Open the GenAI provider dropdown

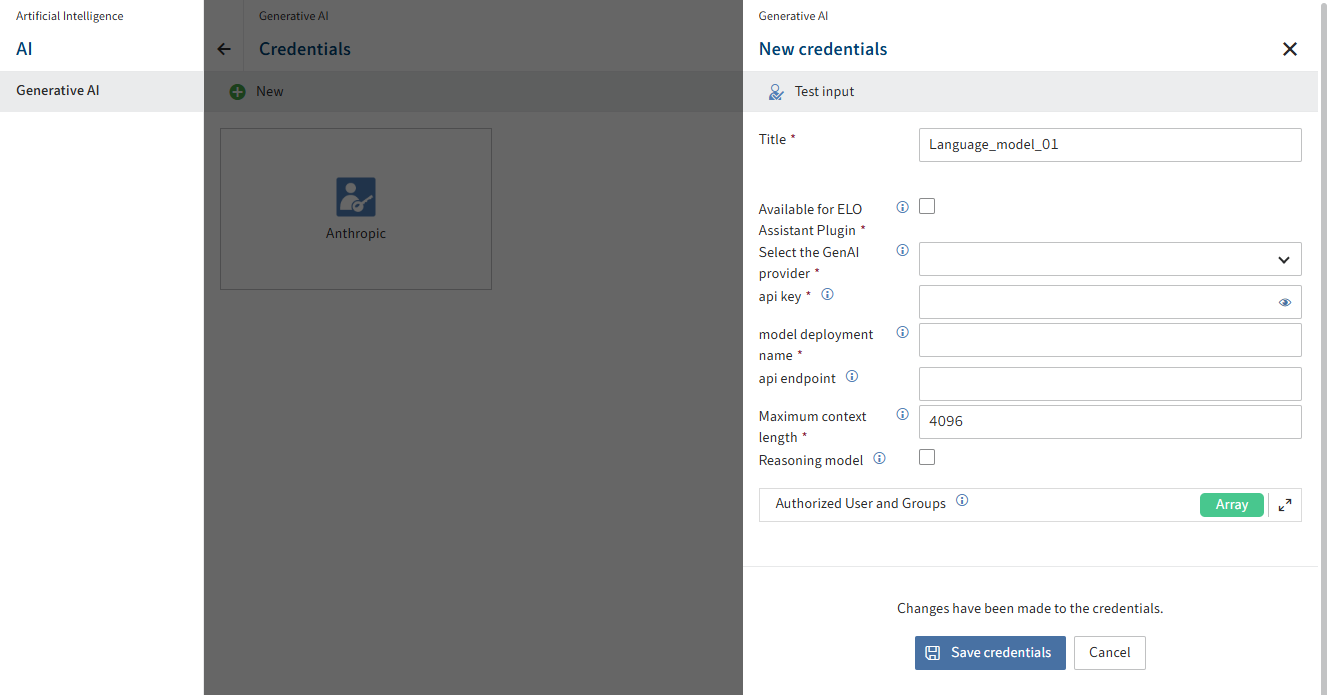click(1110, 259)
